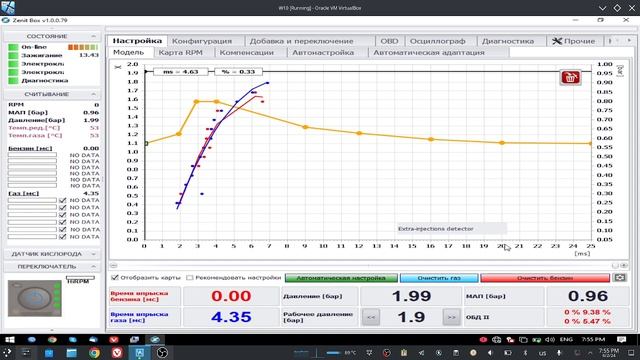The height and width of the screenshot is (360, 640).
Task: Open the Автоматическая адаптация sub-tab
Action: click(x=429, y=53)
